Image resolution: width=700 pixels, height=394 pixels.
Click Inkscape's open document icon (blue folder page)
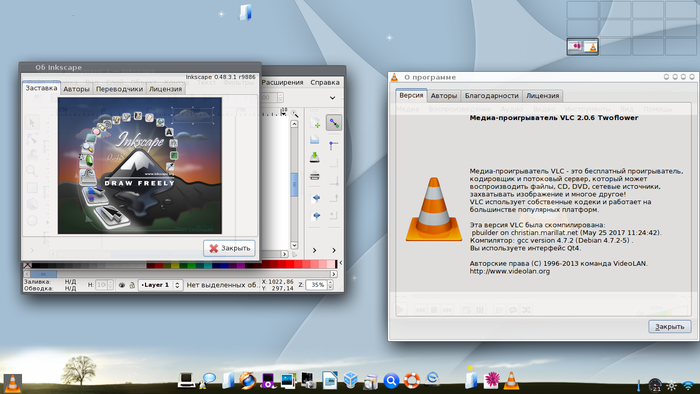pyautogui.click(x=315, y=139)
